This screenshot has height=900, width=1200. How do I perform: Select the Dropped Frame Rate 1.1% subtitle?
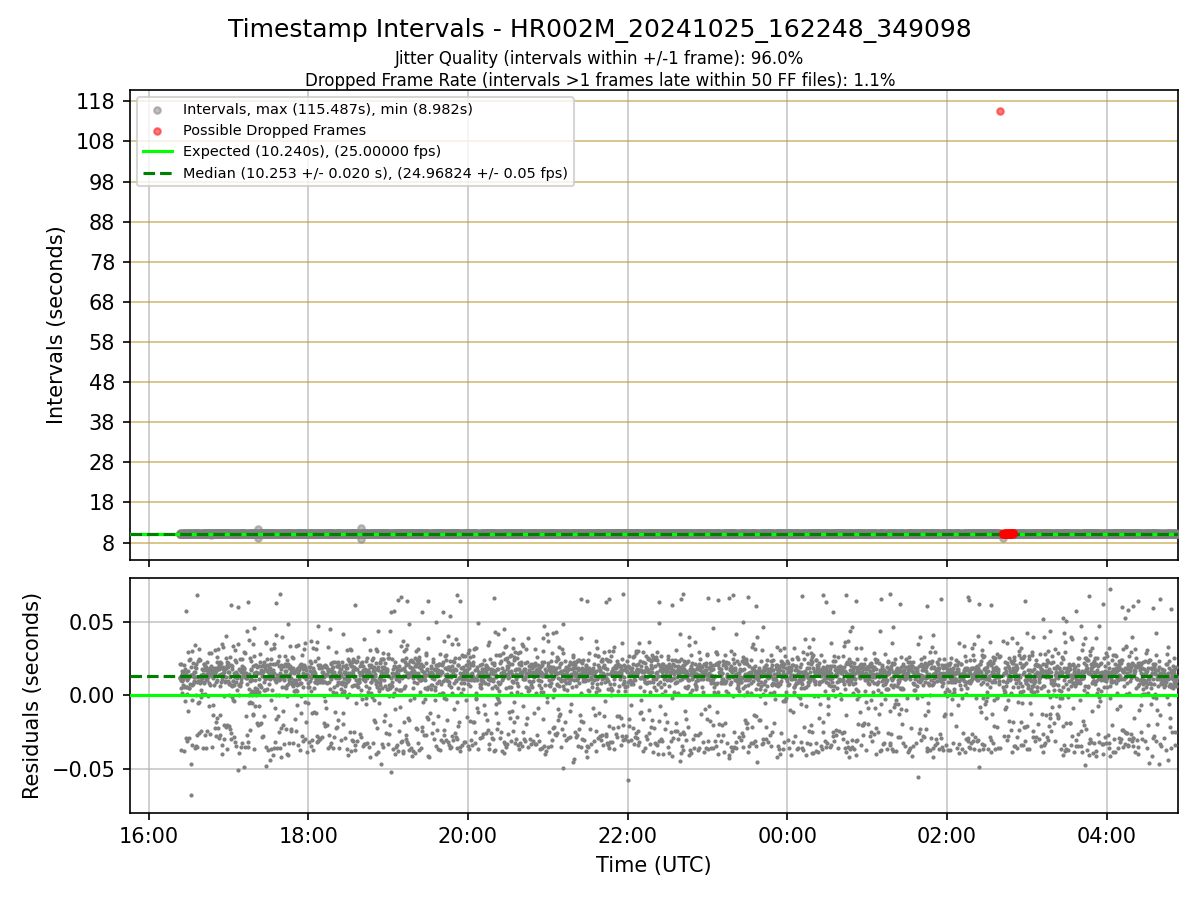point(599,79)
